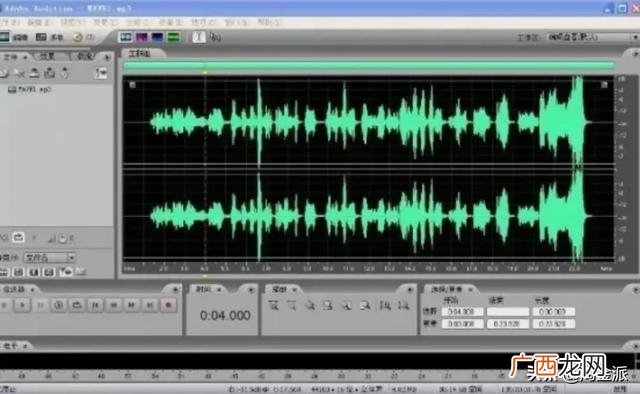Click the Loop Play button in transport
The width and height of the screenshot is (640, 394).
click(77, 305)
